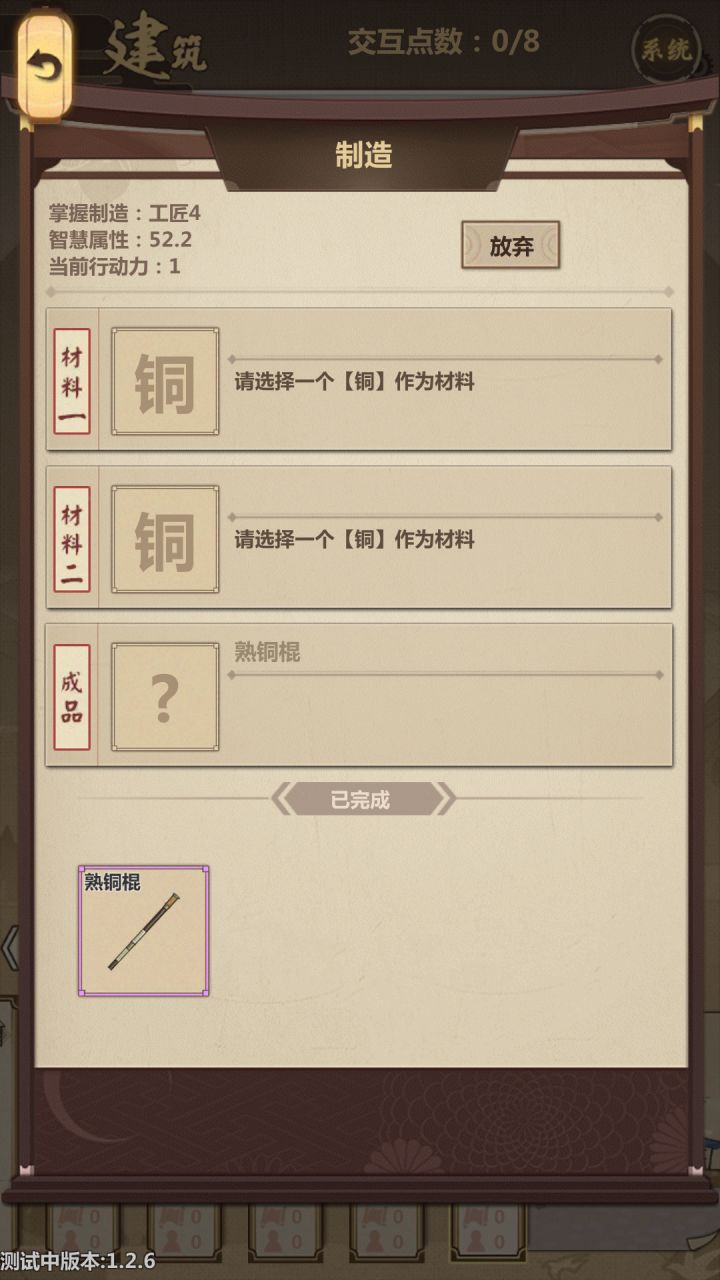The image size is (720, 1280).
Task: Tap the lantern back arrow icon
Action: [x=44, y=65]
